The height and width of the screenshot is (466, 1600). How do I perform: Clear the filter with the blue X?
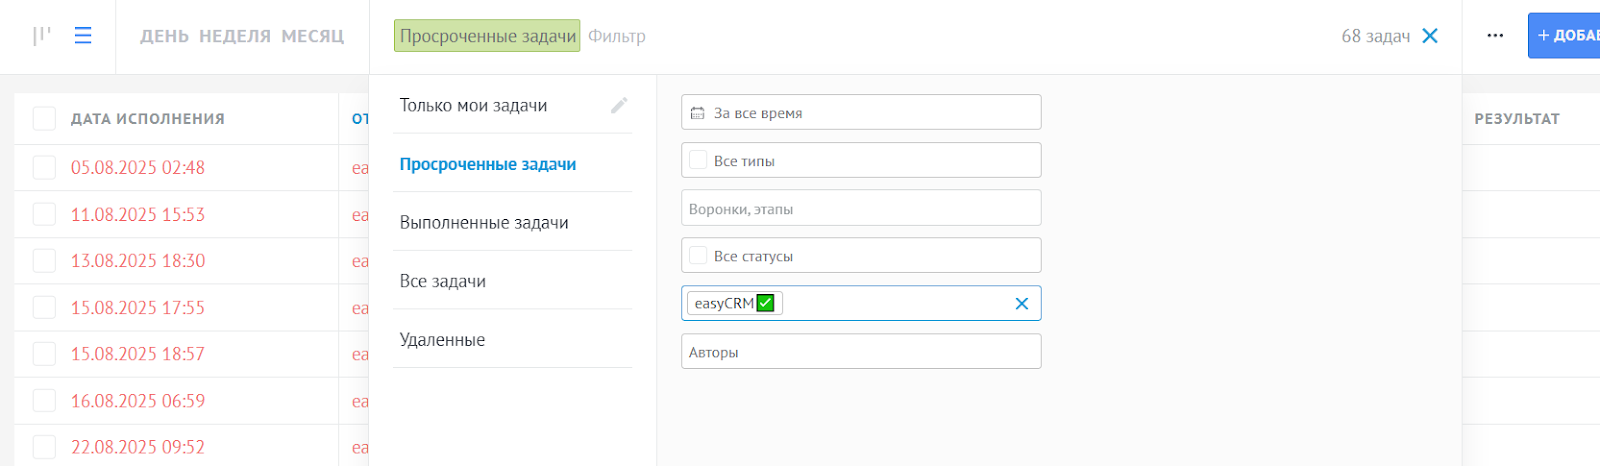point(1430,36)
